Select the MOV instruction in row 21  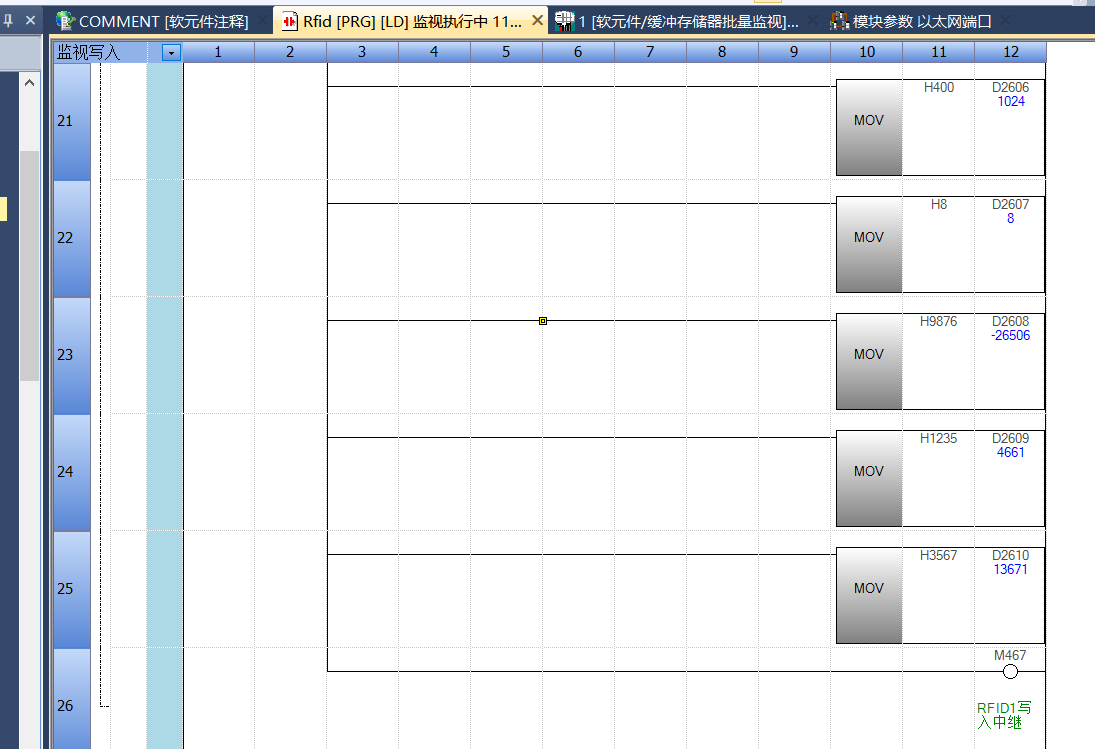point(868,120)
